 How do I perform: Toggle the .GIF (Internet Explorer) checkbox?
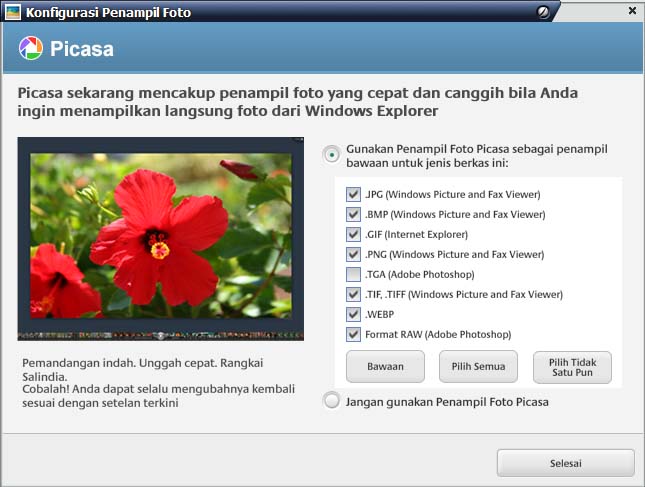click(353, 234)
